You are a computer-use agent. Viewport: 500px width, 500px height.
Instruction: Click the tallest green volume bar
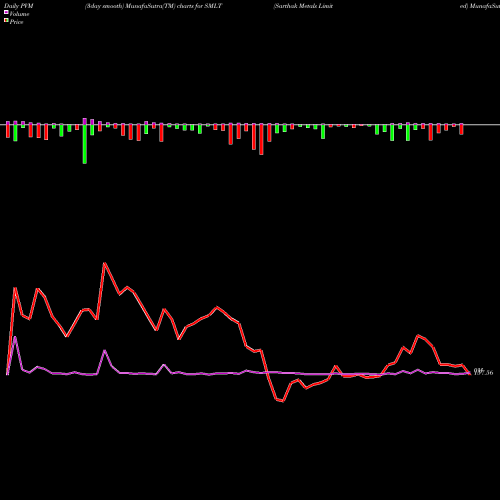pyautogui.click(x=85, y=144)
